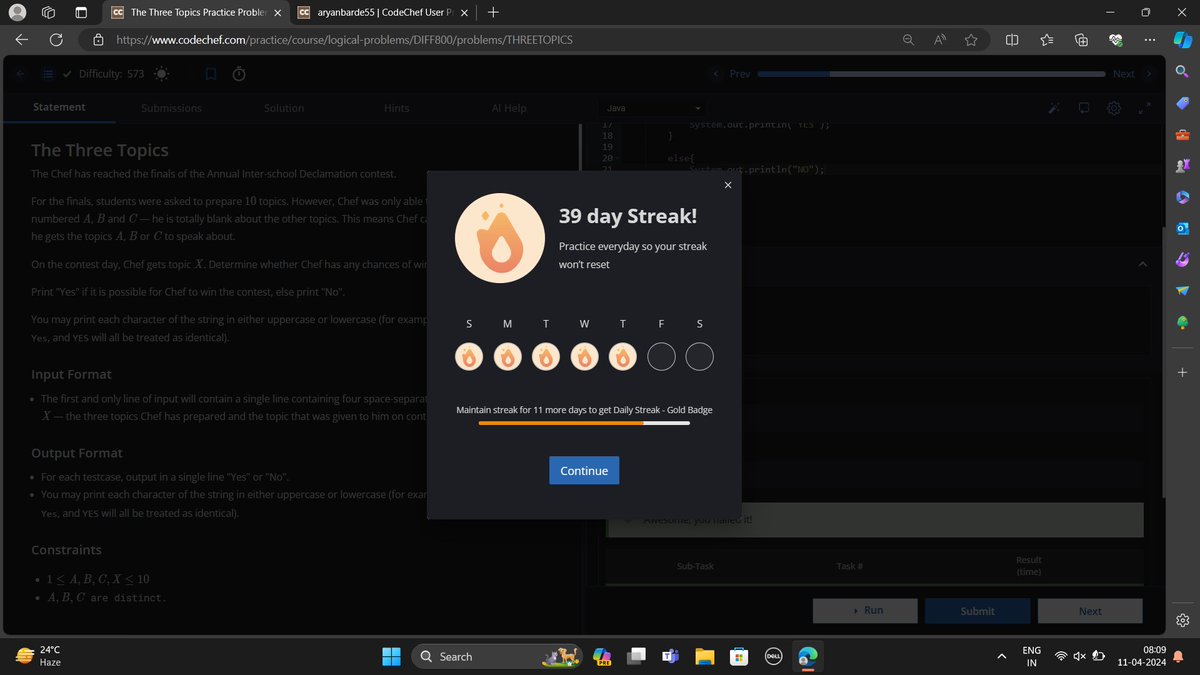Open the sidebar Outlook icon

[1182, 227]
